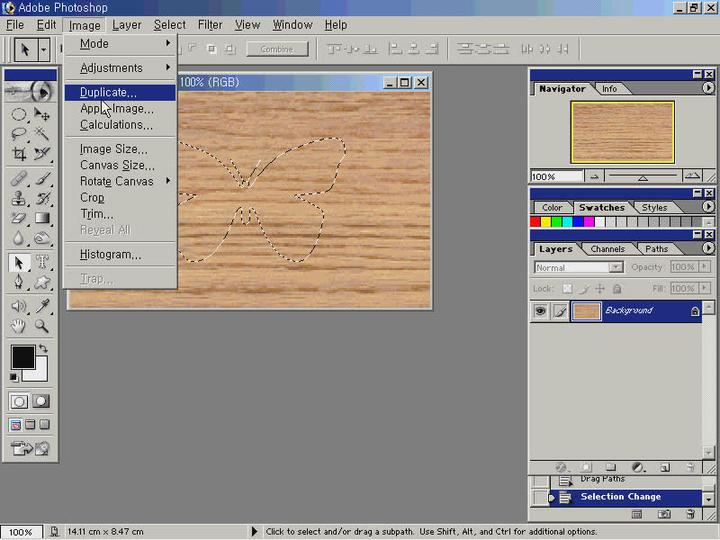Select the Brush tool

click(42, 179)
